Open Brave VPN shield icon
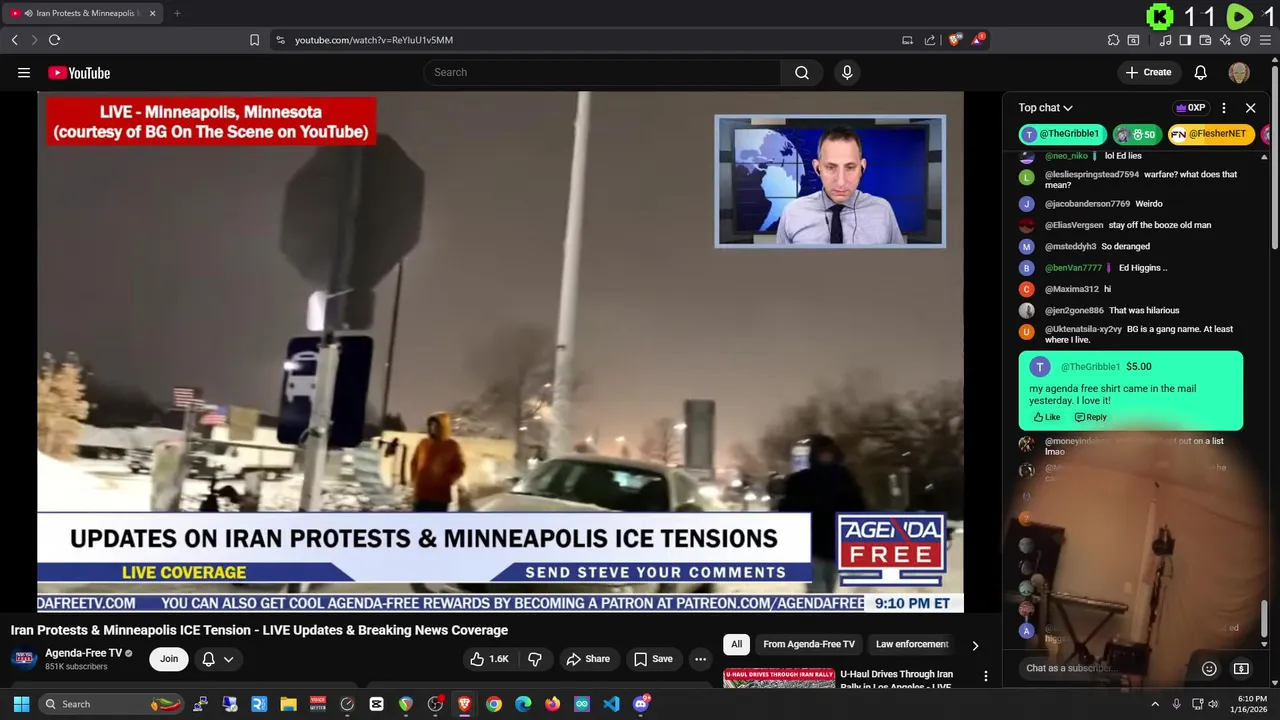The height and width of the screenshot is (720, 1280). 1245,40
